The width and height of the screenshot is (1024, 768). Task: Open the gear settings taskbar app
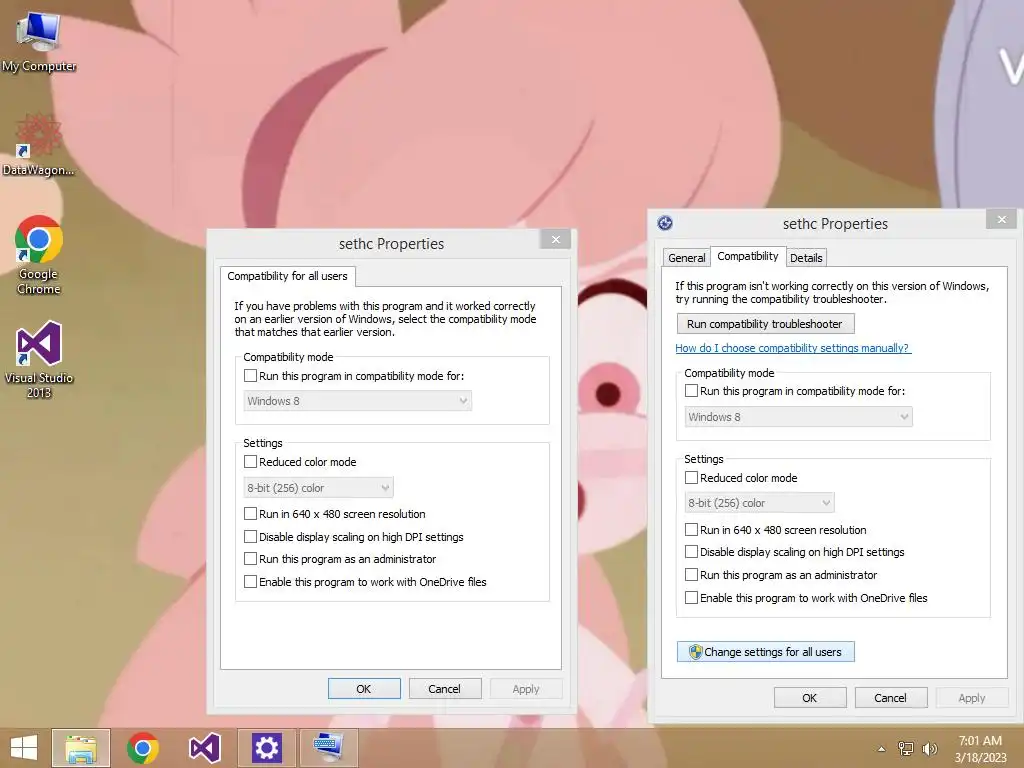266,748
